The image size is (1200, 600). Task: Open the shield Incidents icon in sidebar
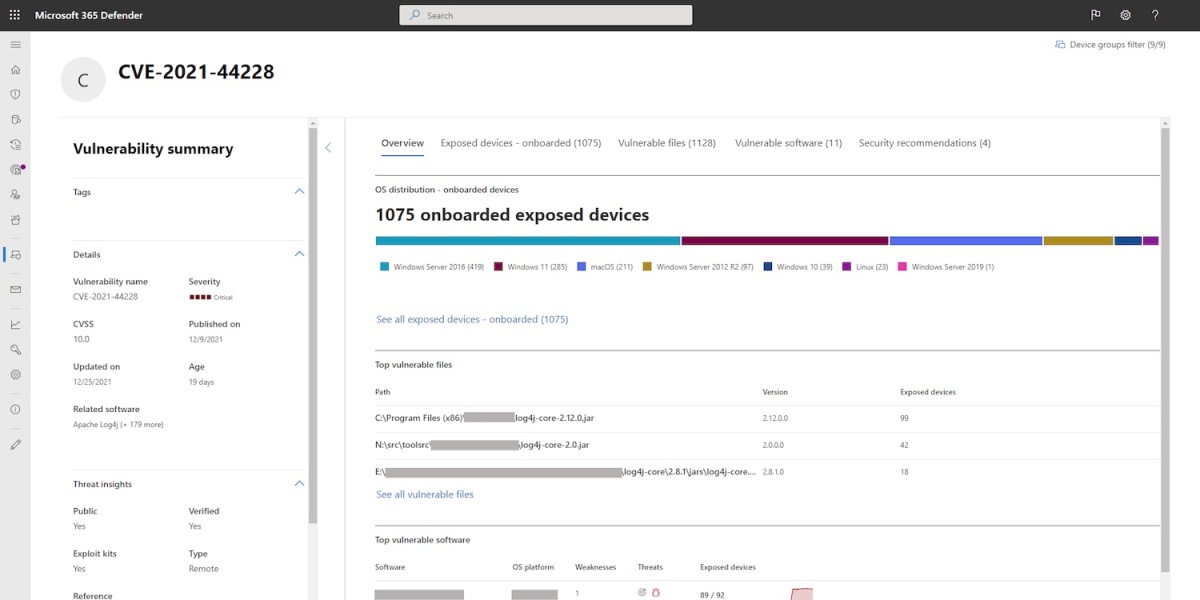click(15, 94)
